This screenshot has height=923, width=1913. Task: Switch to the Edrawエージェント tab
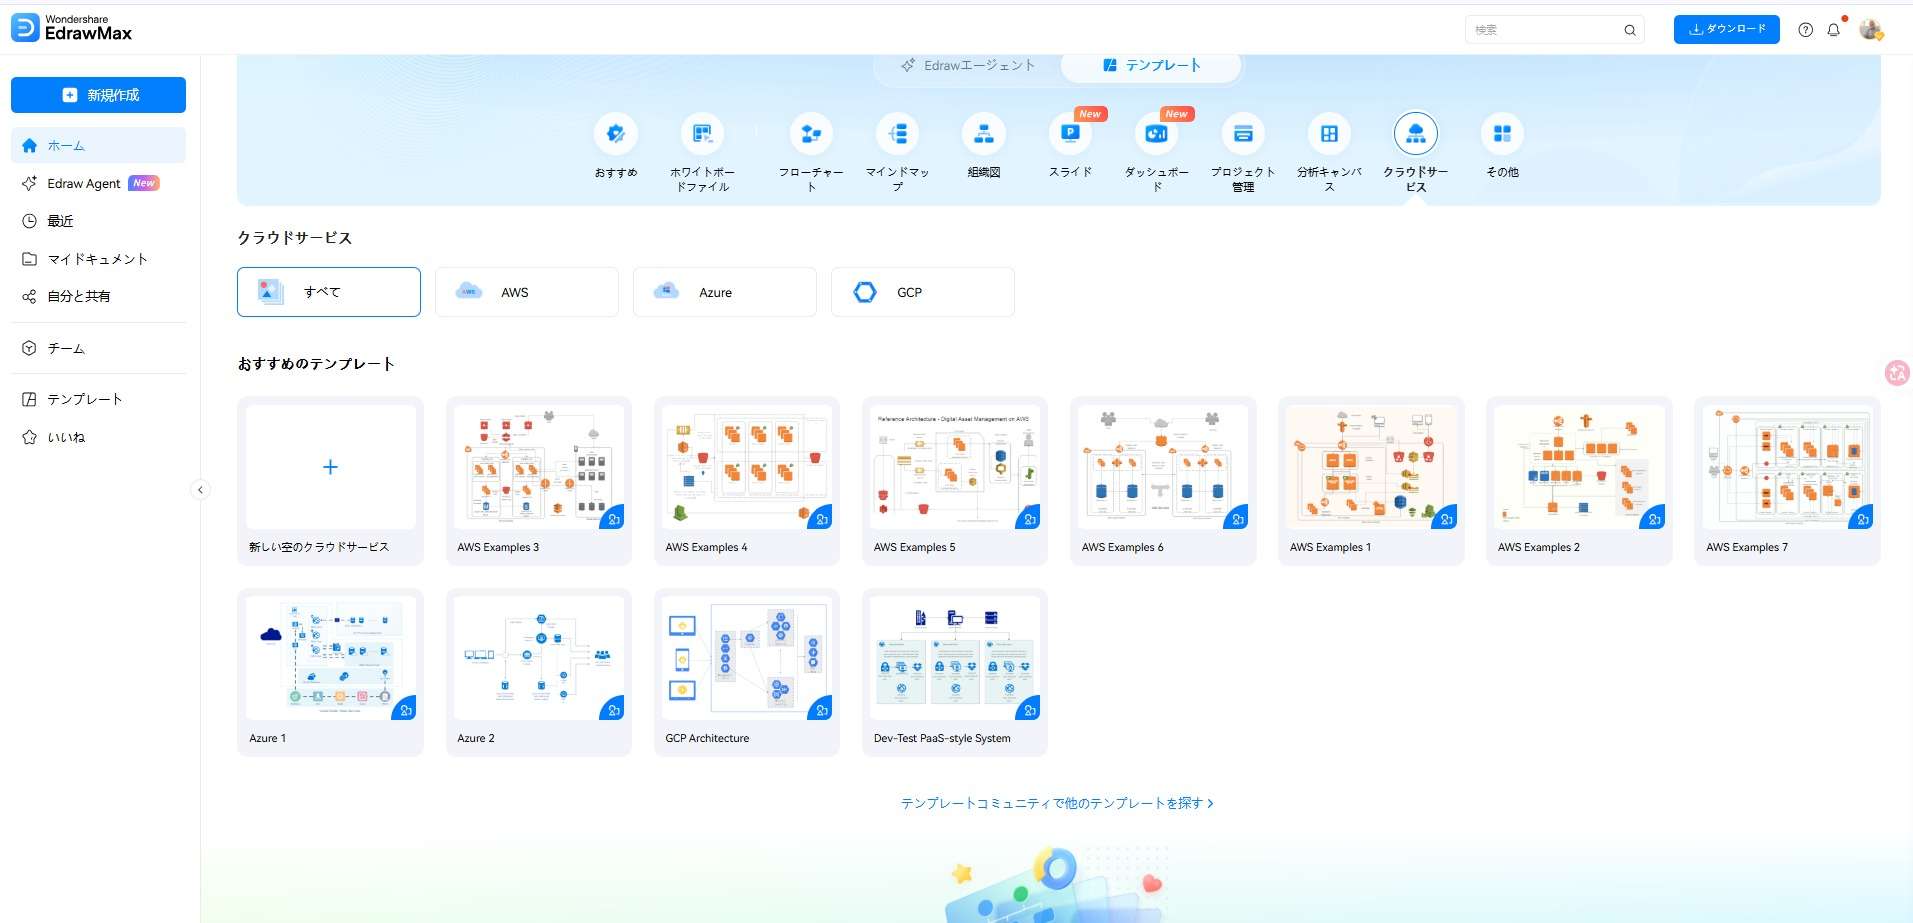coord(963,64)
